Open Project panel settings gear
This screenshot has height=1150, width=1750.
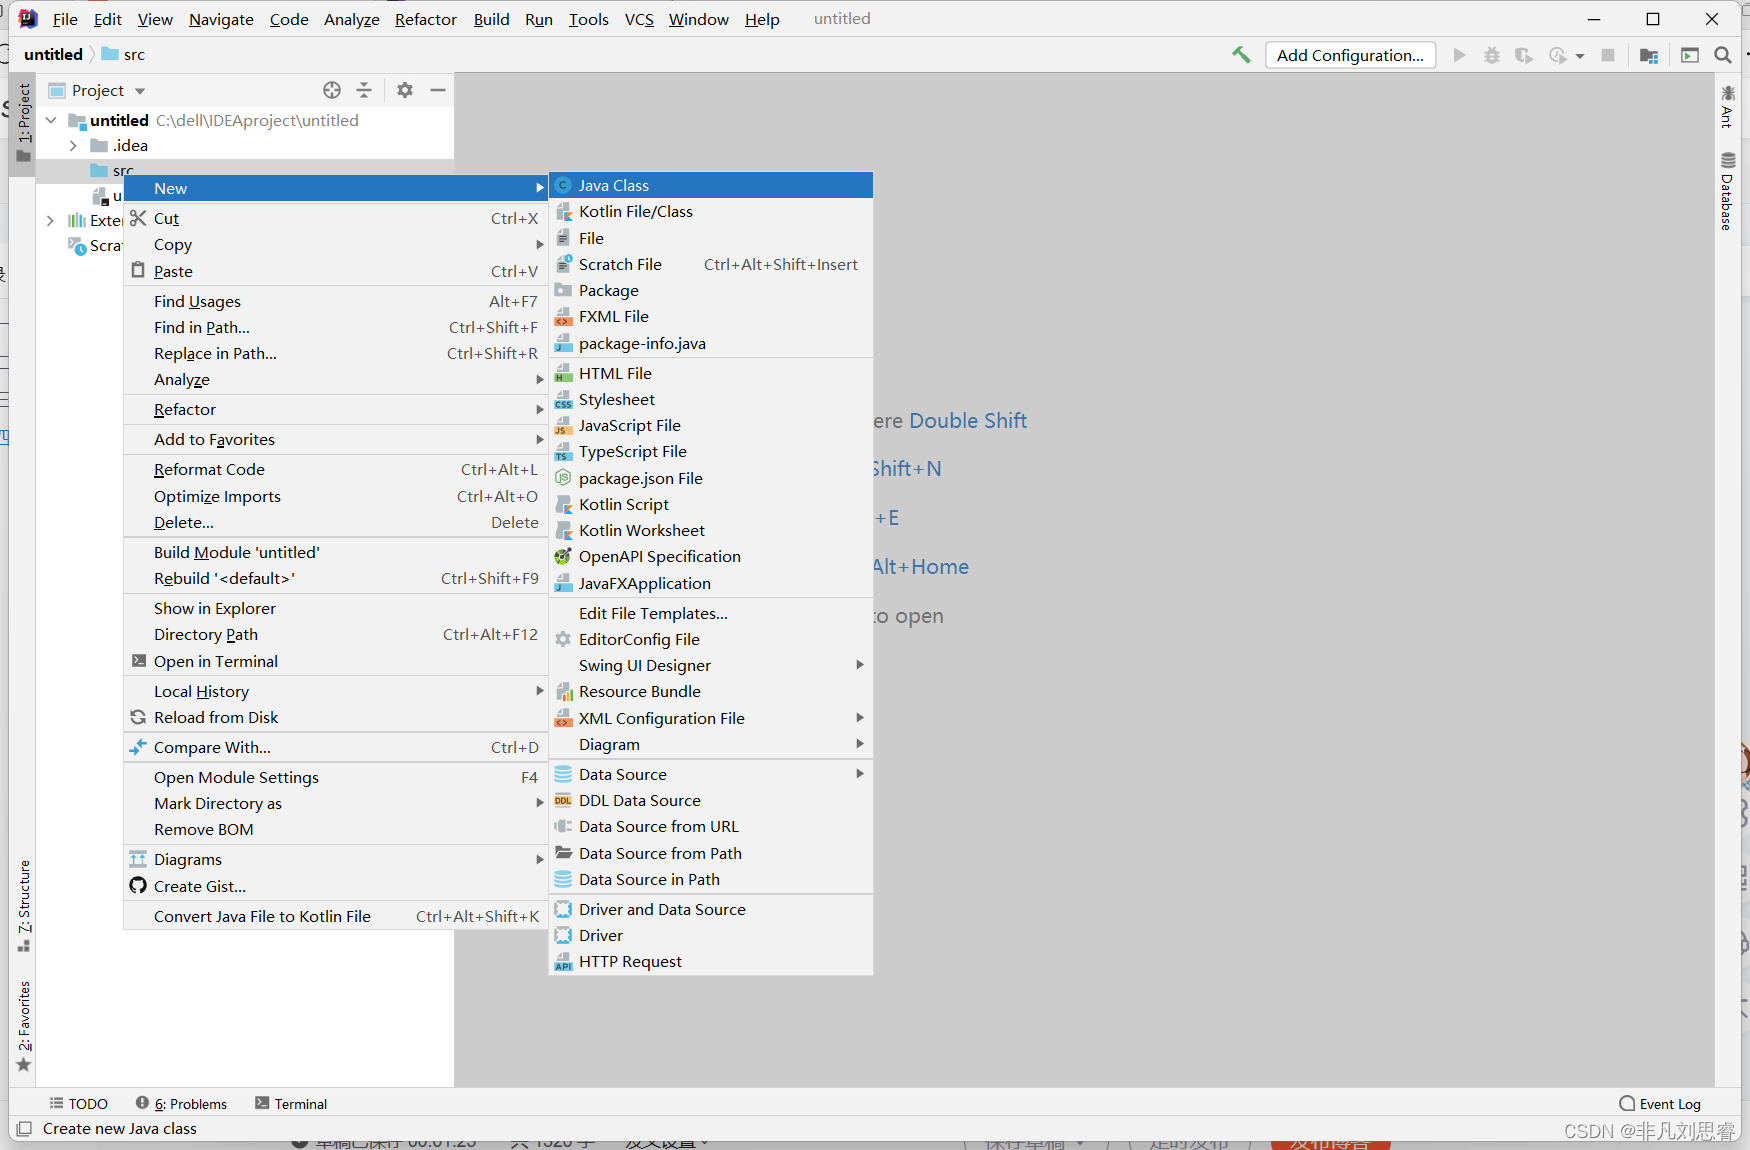pos(405,90)
